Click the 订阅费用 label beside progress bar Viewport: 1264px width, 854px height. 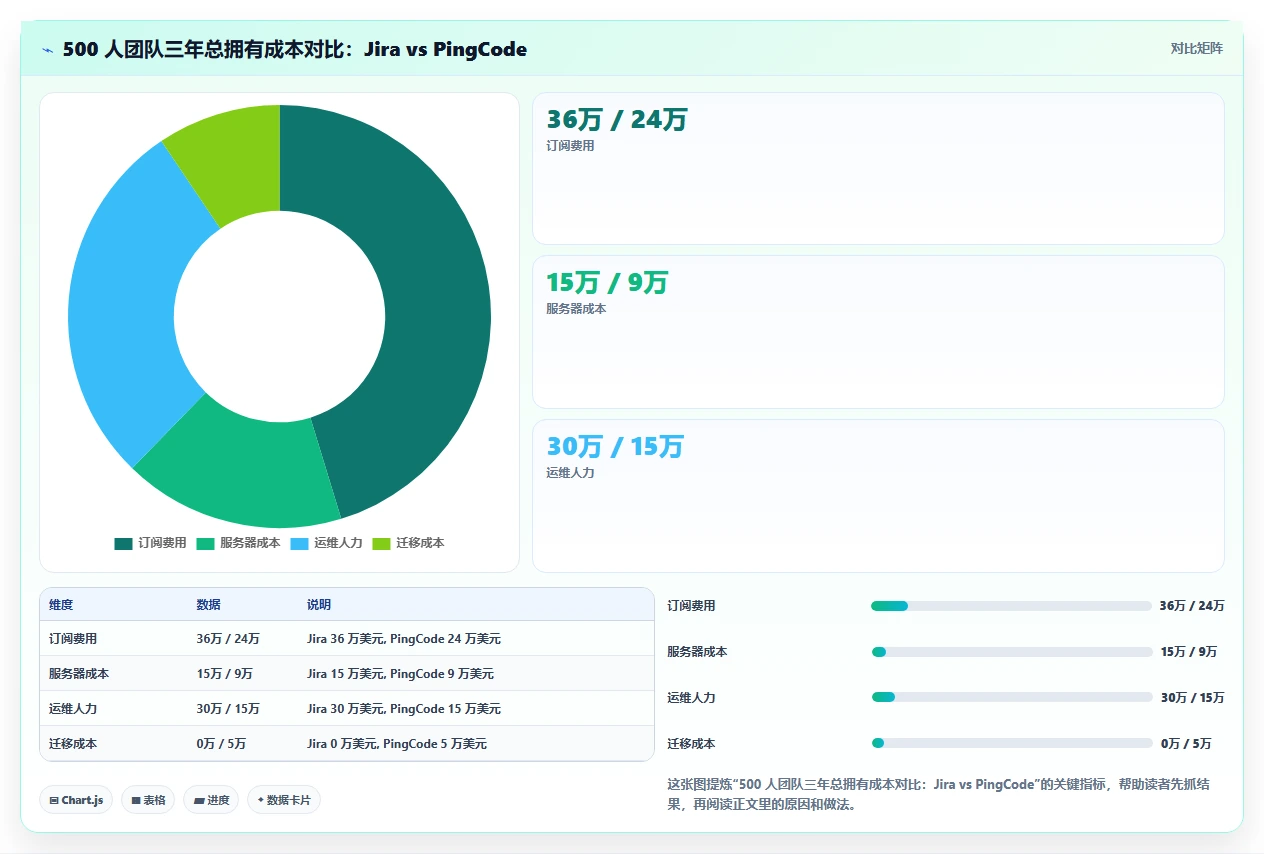(x=691, y=606)
